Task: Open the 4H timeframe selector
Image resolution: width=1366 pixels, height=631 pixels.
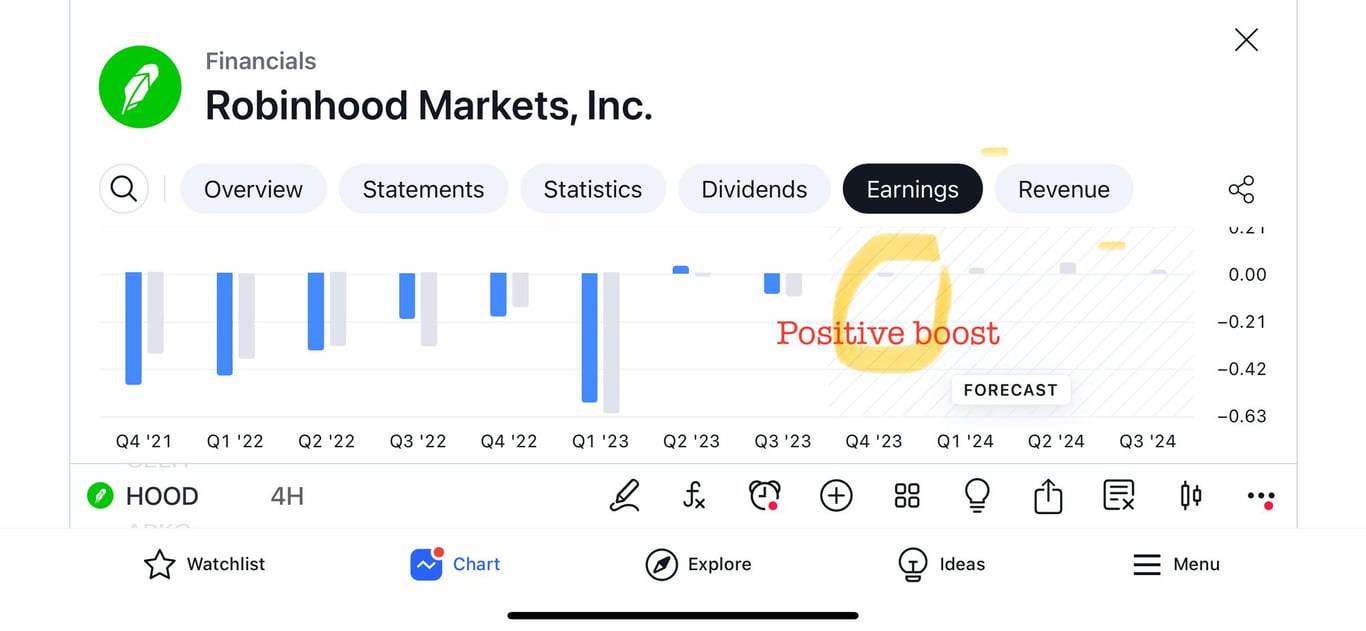Action: (x=287, y=496)
